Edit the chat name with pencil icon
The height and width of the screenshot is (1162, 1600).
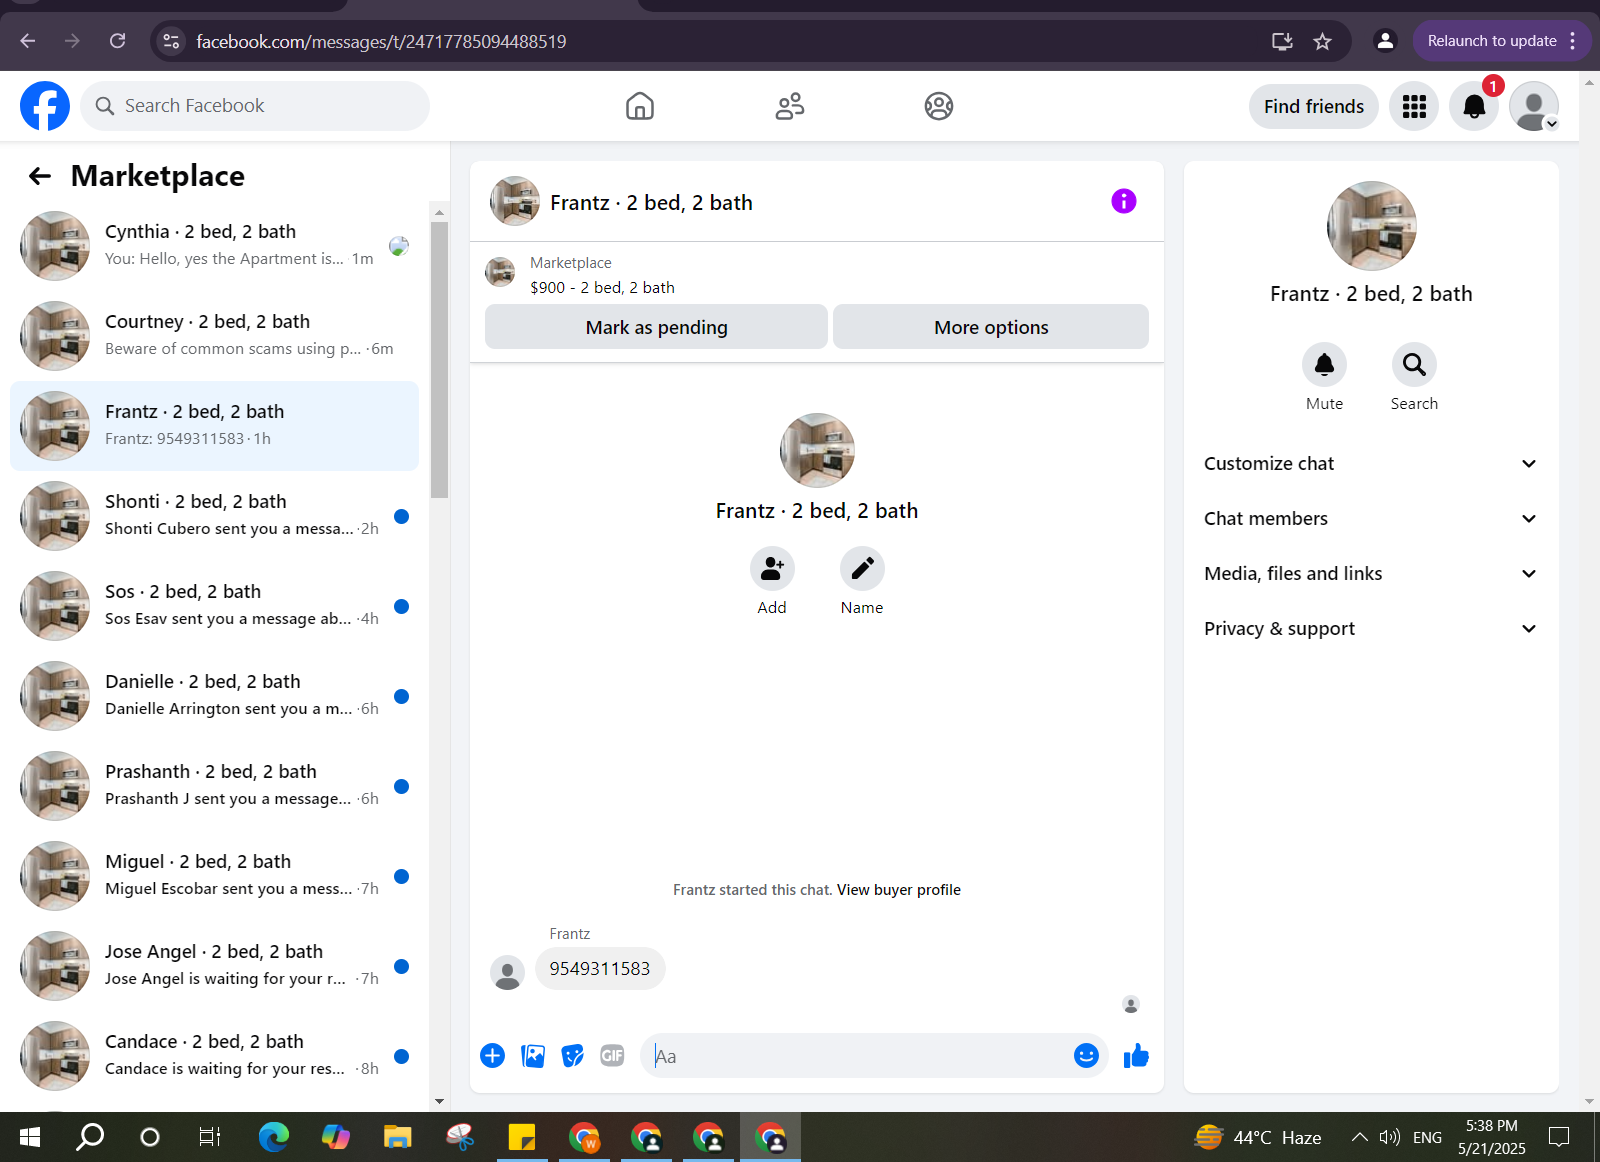(x=862, y=569)
